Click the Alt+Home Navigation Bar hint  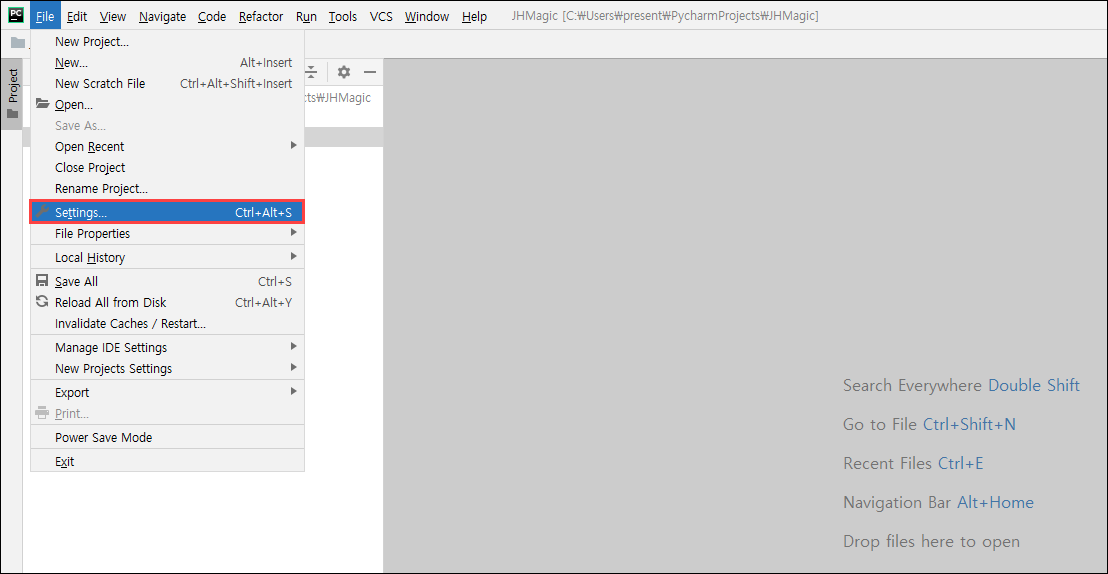[x=996, y=503]
